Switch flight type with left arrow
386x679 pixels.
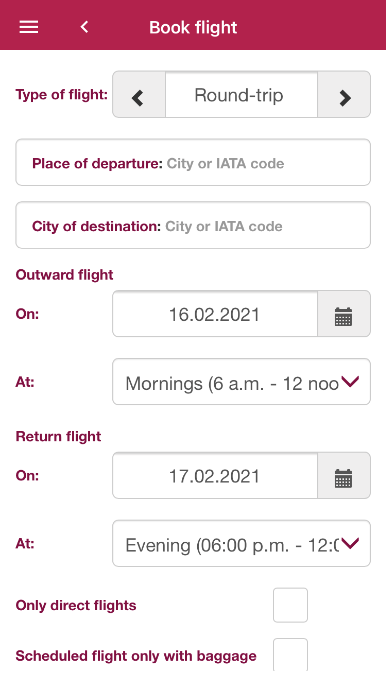tap(139, 94)
